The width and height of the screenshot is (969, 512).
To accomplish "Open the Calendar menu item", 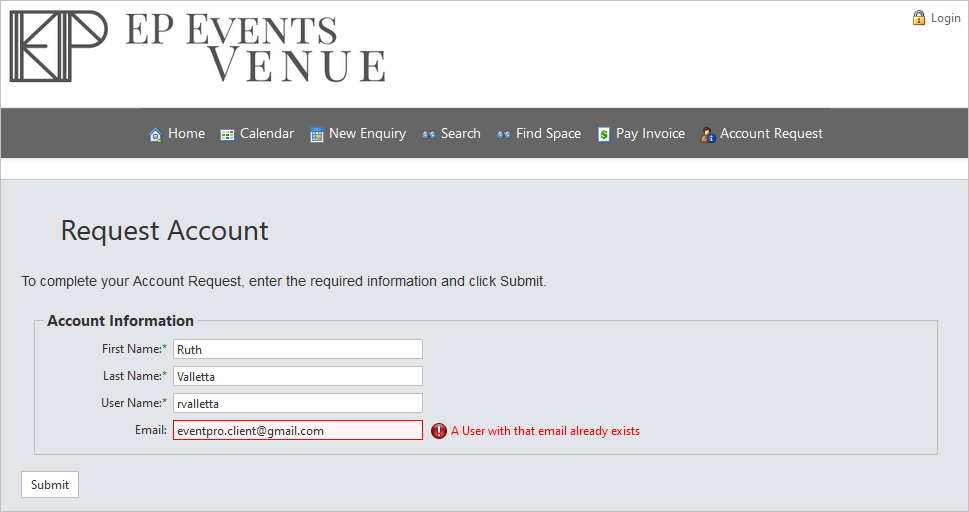I will pyautogui.click(x=258, y=134).
